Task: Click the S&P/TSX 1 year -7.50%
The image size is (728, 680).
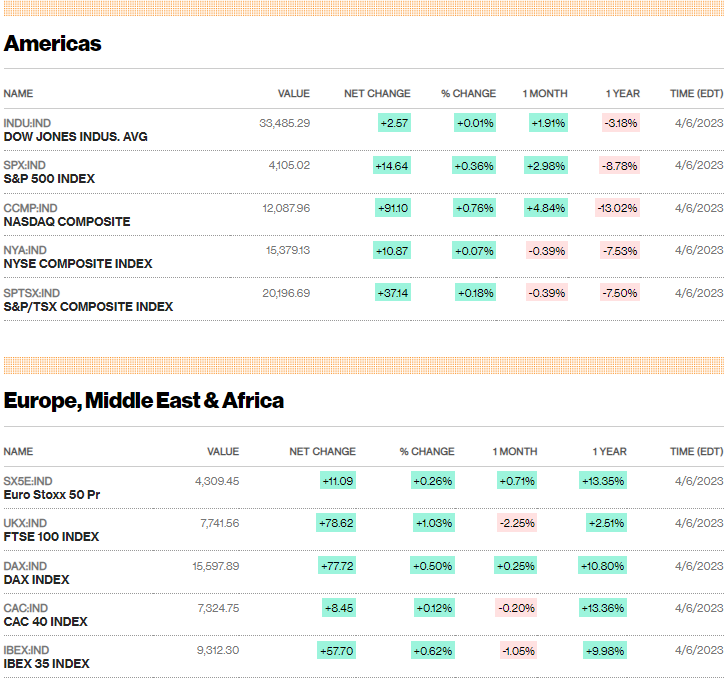Action: coord(620,293)
